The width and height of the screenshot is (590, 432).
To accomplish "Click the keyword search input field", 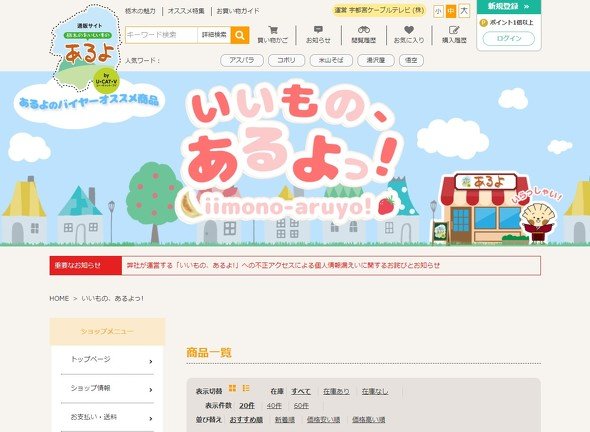I will (161, 35).
